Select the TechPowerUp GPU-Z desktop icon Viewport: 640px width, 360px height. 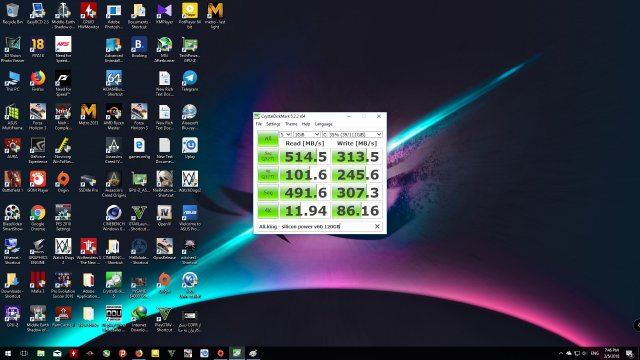tap(189, 50)
